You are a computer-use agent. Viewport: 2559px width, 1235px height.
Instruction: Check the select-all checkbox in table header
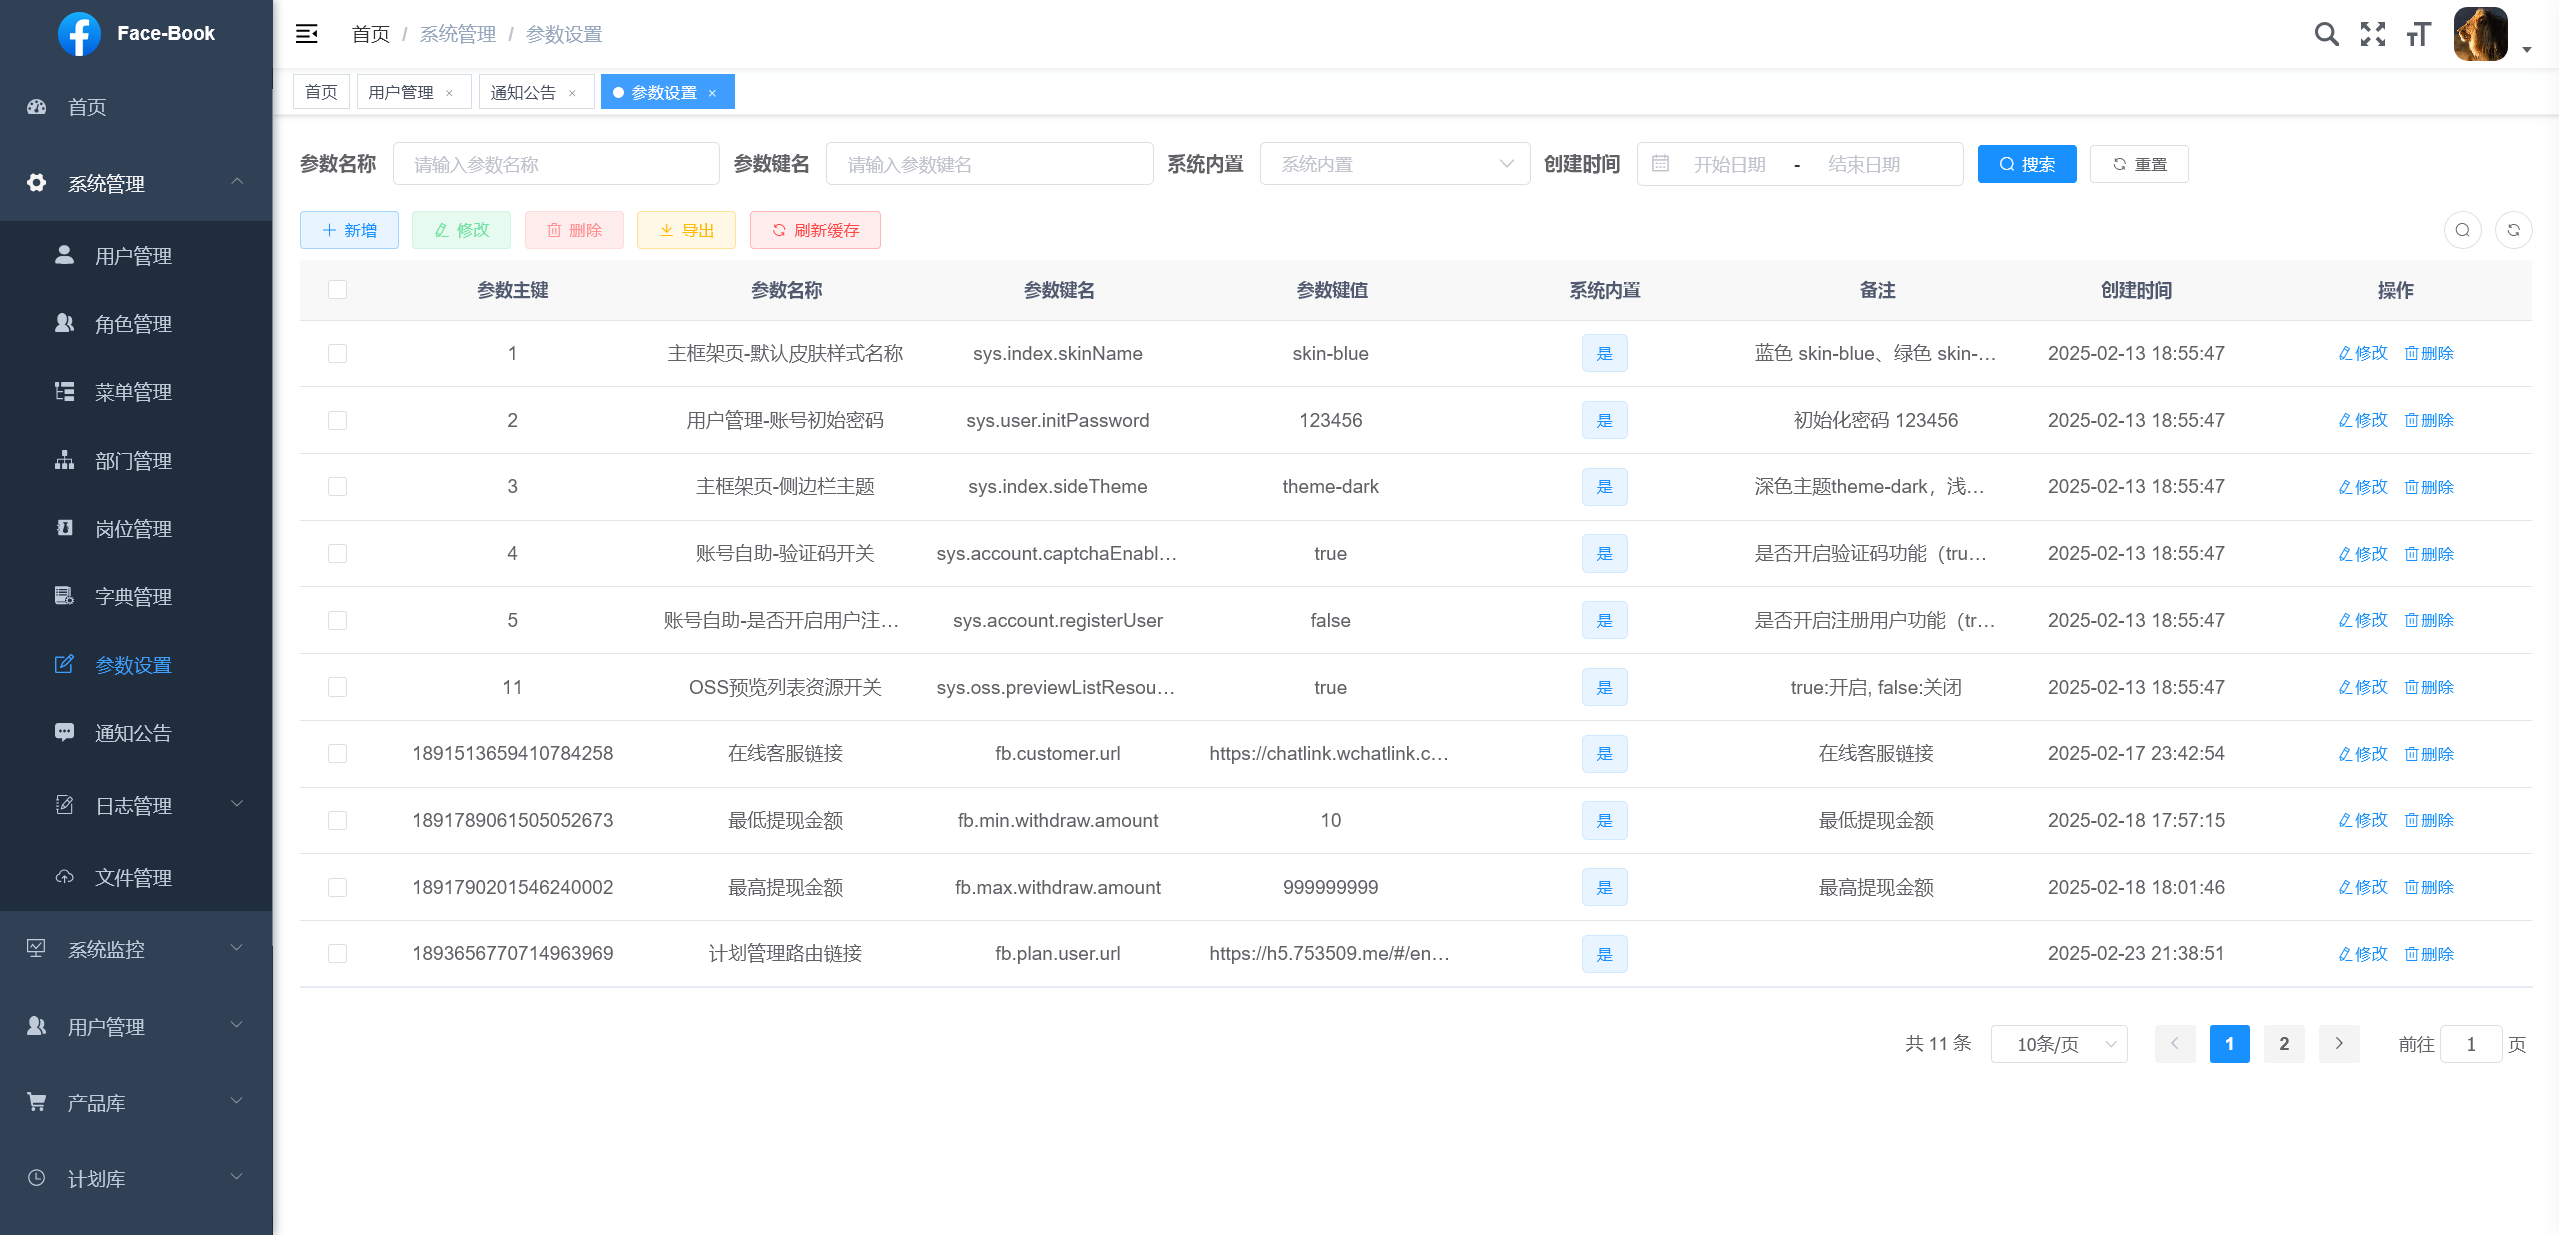pyautogui.click(x=338, y=290)
